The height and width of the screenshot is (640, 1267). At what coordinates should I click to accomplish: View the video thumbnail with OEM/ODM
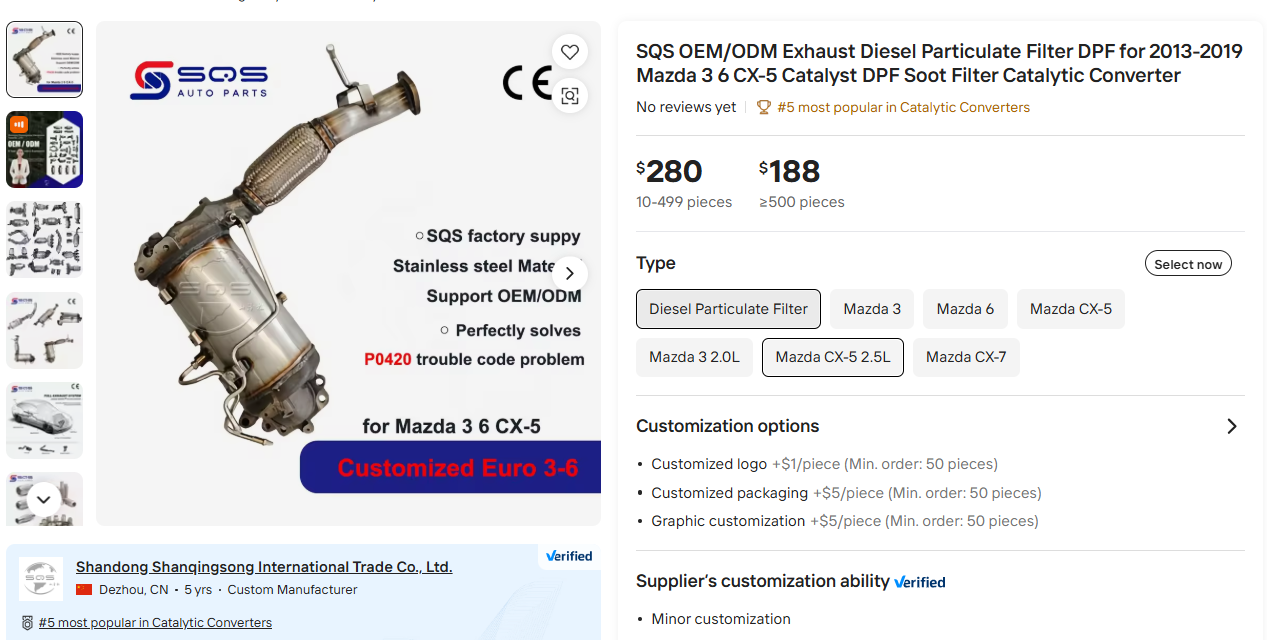coord(45,150)
